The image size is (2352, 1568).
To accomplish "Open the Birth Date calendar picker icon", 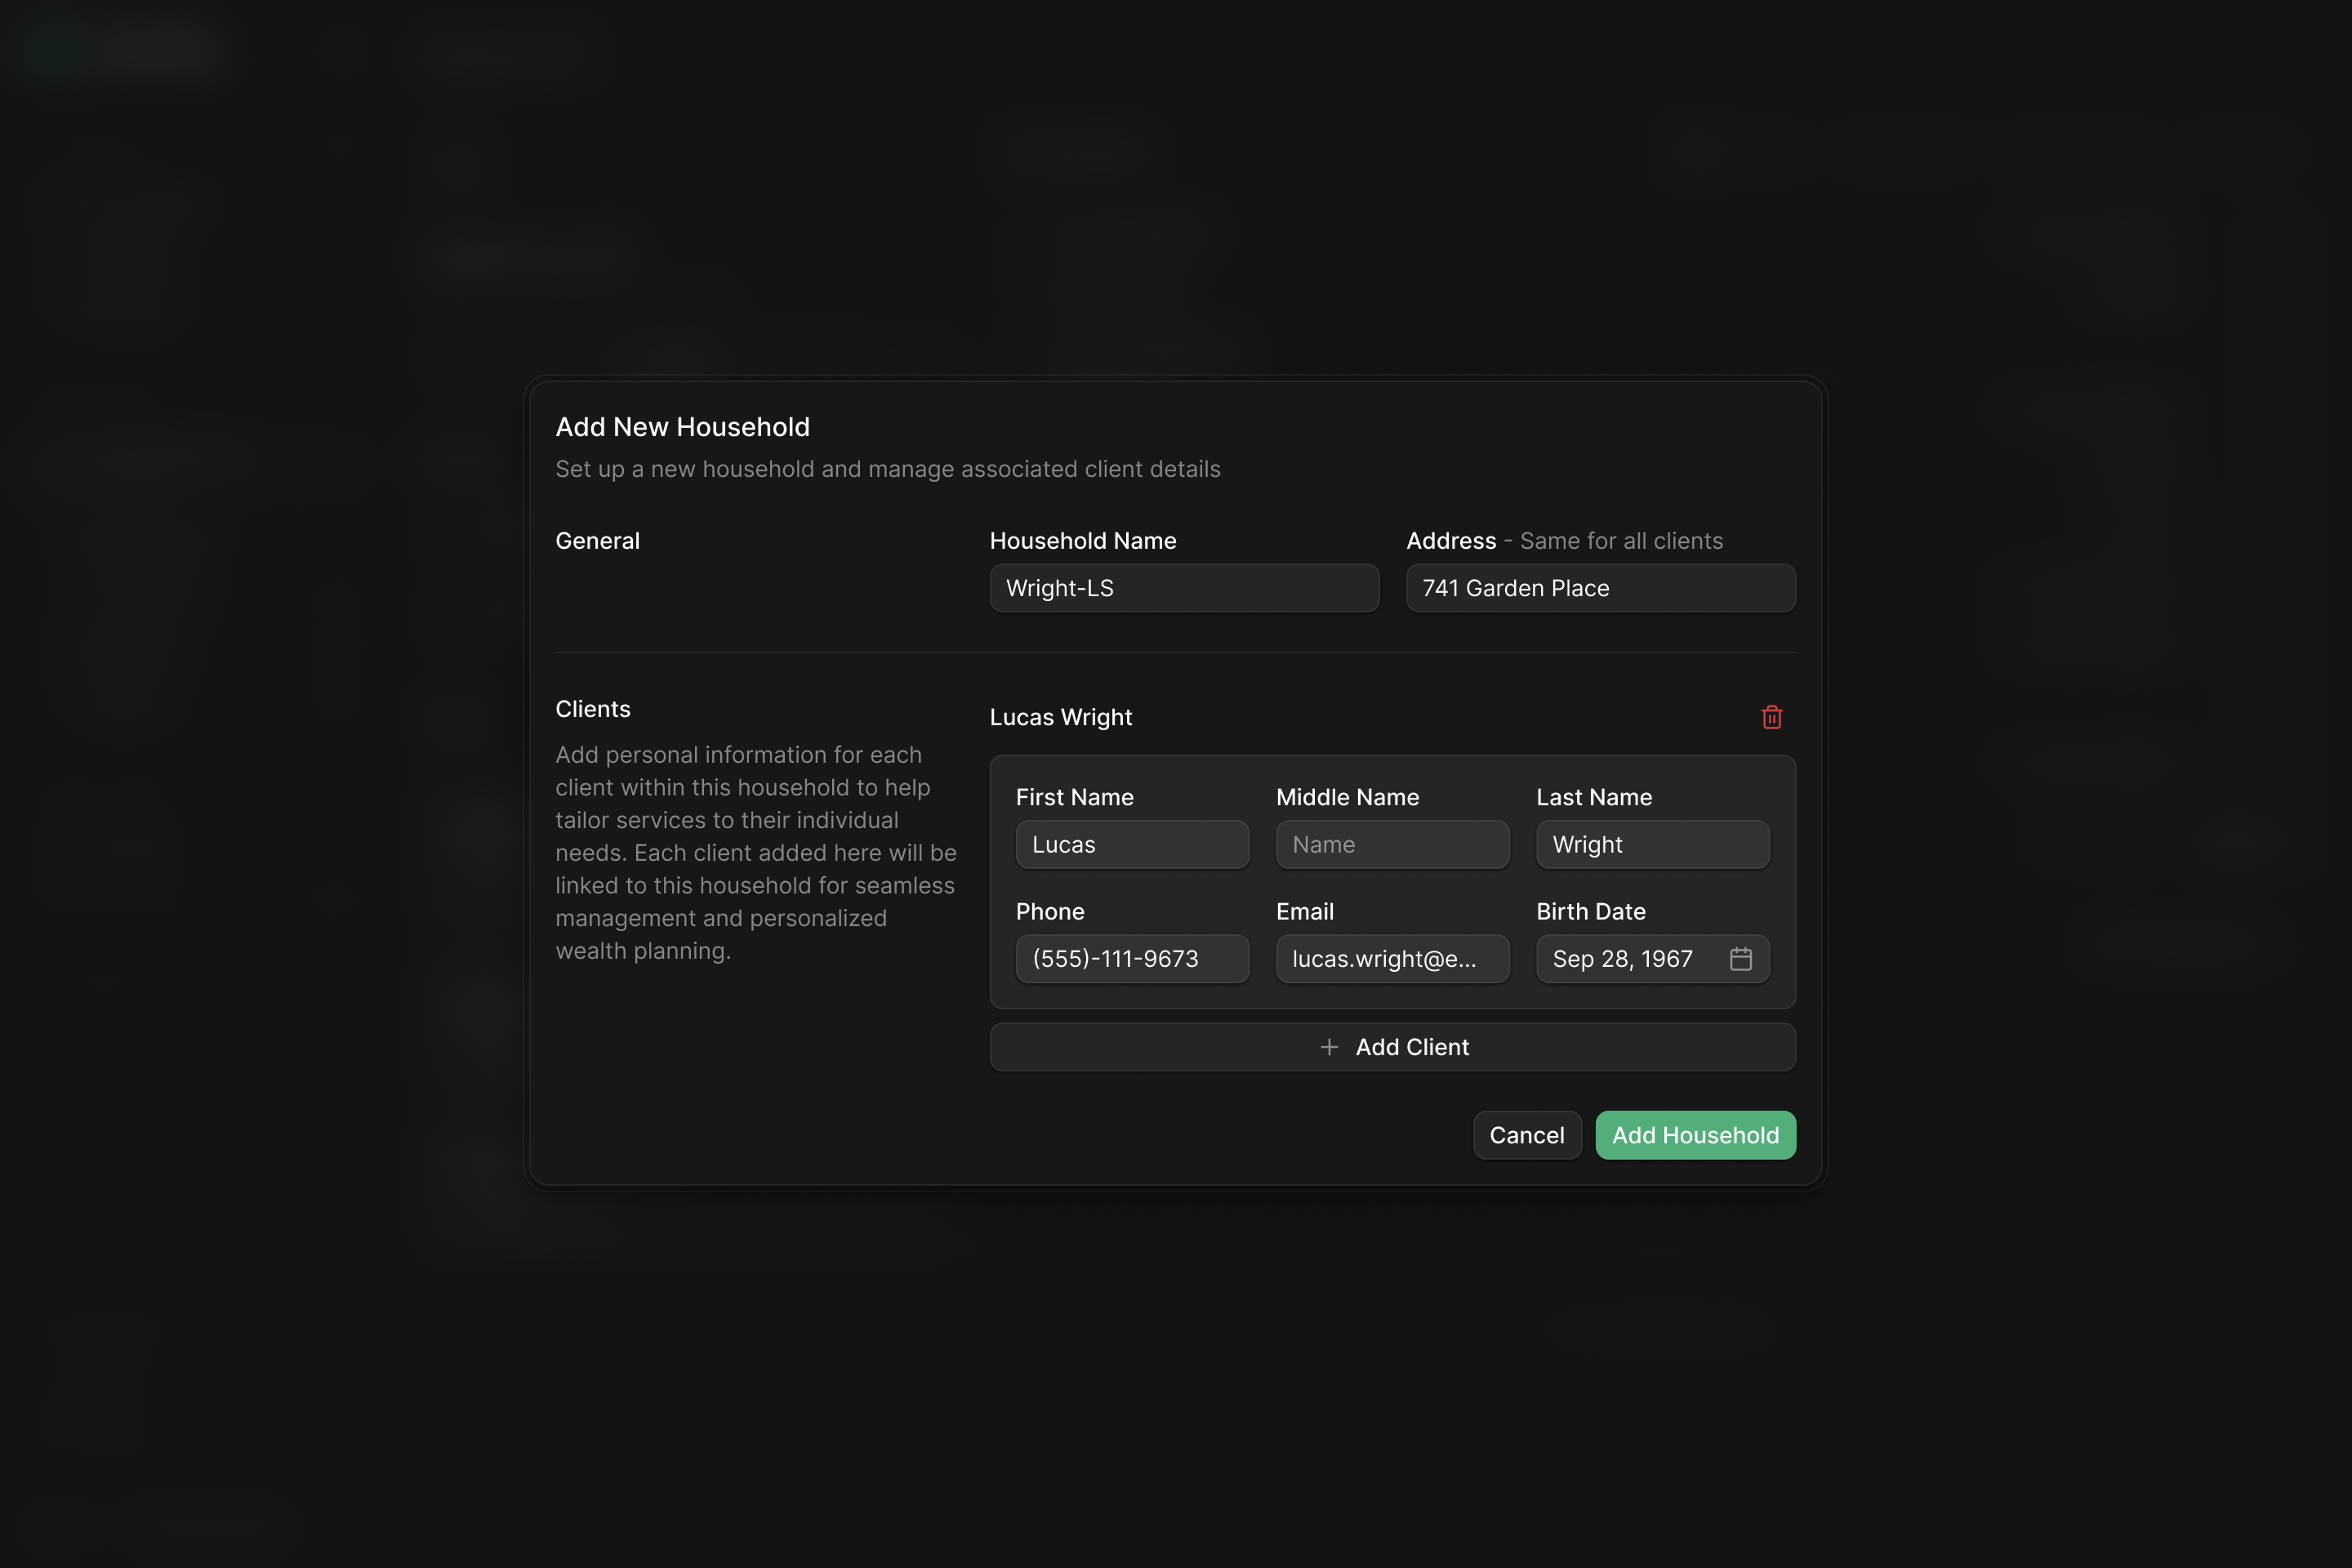I will coord(1740,959).
